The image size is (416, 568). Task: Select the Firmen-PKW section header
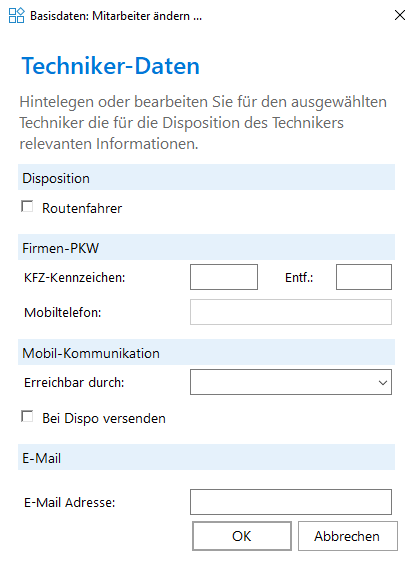(x=207, y=247)
